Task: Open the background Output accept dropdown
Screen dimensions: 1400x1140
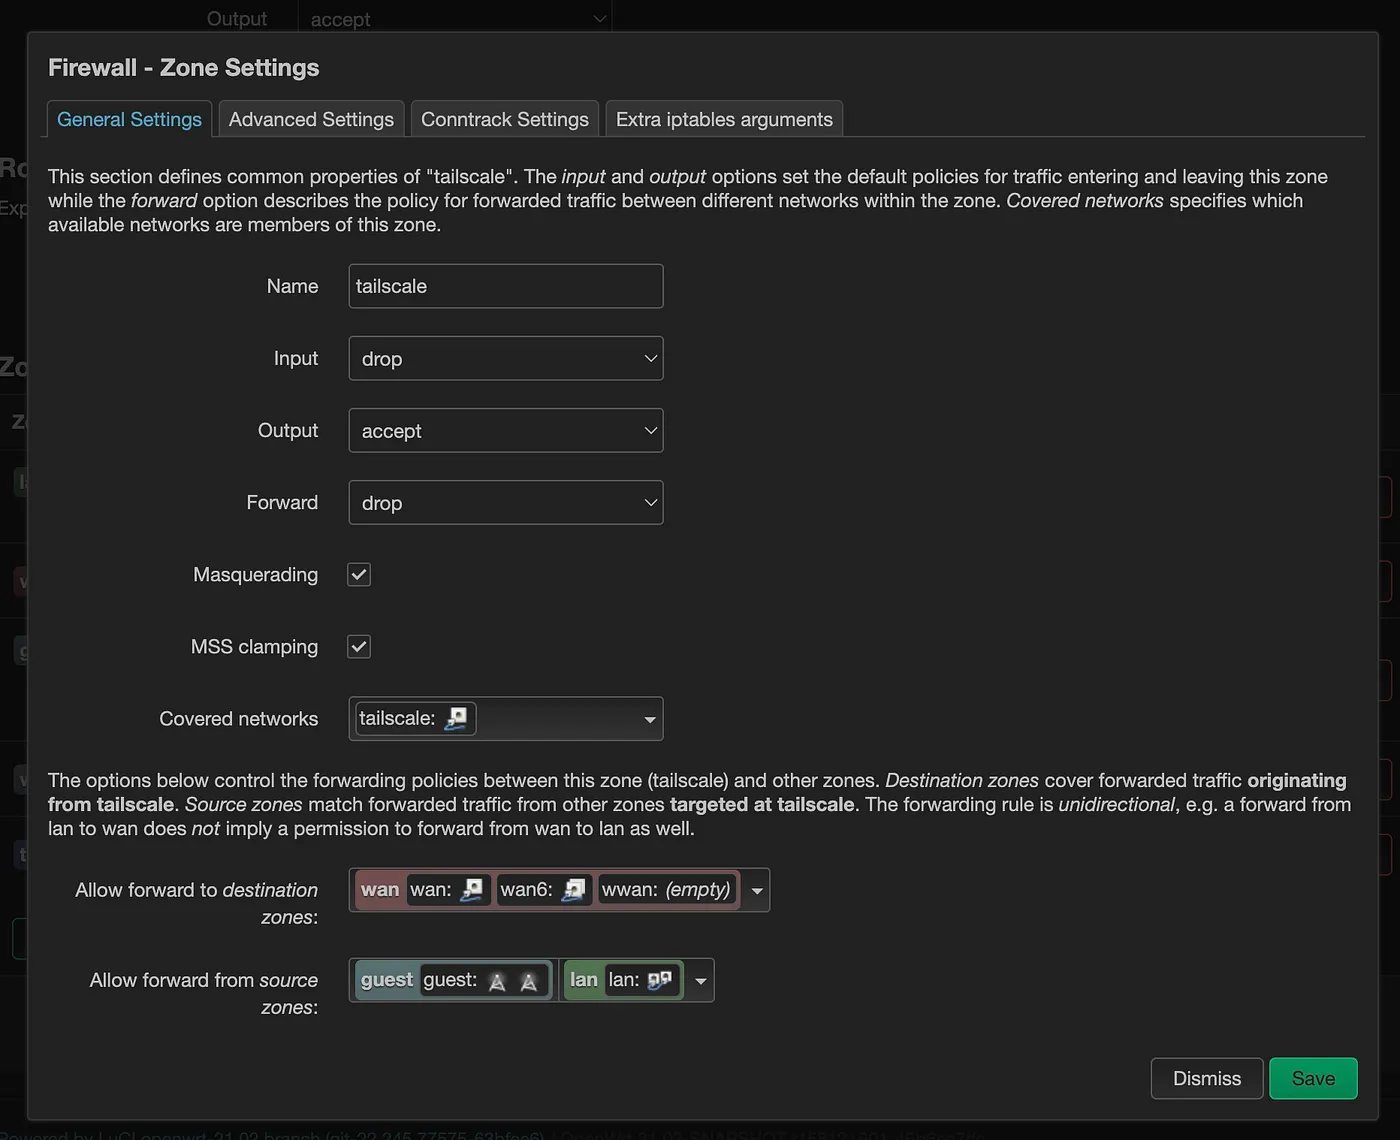Action: coord(455,18)
